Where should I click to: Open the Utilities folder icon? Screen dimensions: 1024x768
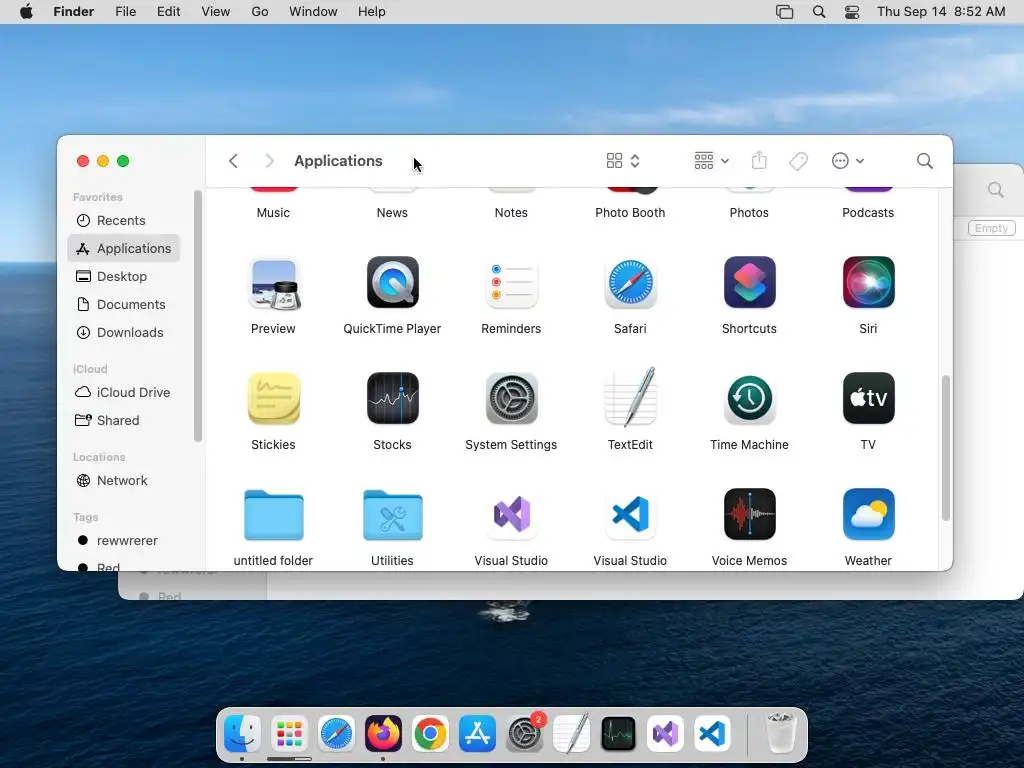pyautogui.click(x=392, y=515)
